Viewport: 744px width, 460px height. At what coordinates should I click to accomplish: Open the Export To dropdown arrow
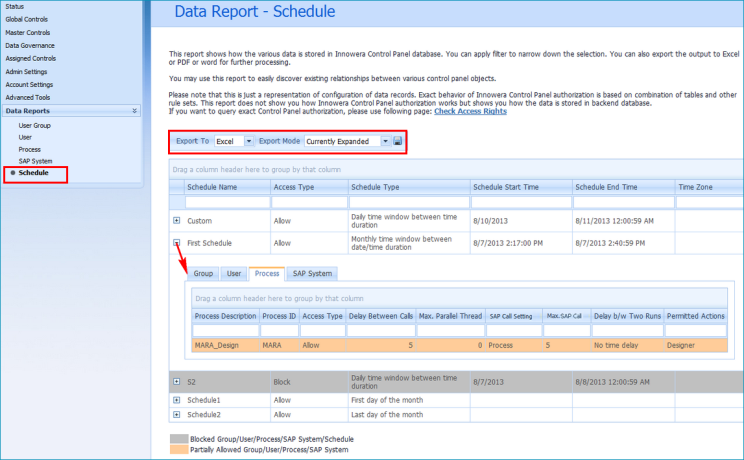coord(249,141)
